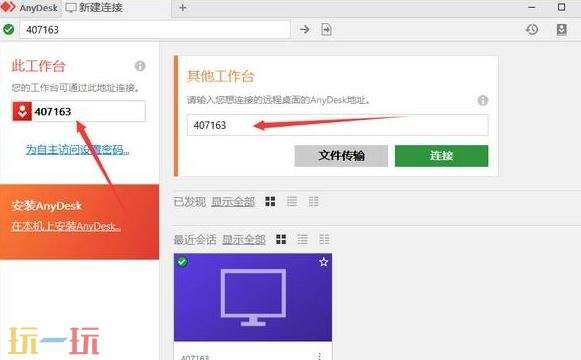
Task: Open a new tab with plus button
Action: pyautogui.click(x=183, y=7)
